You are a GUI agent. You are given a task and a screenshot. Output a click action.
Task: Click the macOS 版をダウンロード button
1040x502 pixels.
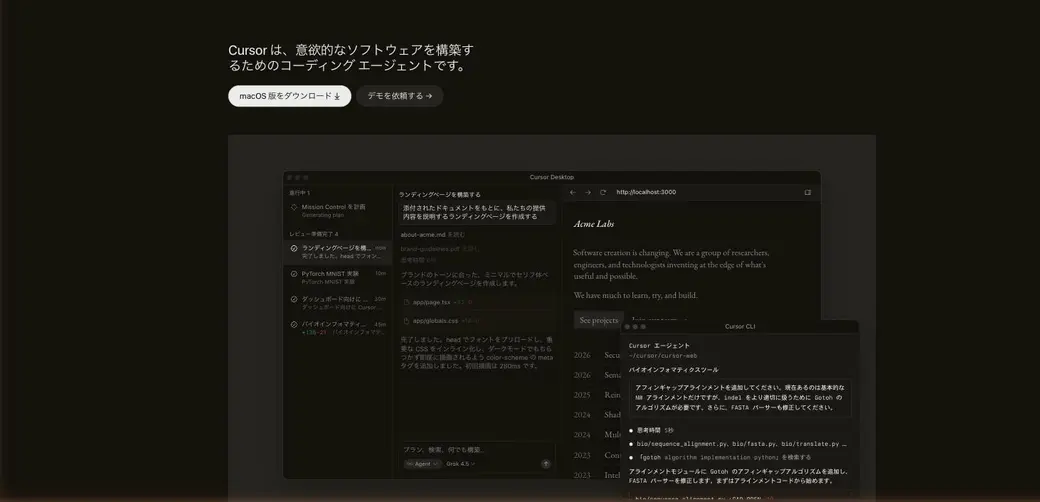290,96
